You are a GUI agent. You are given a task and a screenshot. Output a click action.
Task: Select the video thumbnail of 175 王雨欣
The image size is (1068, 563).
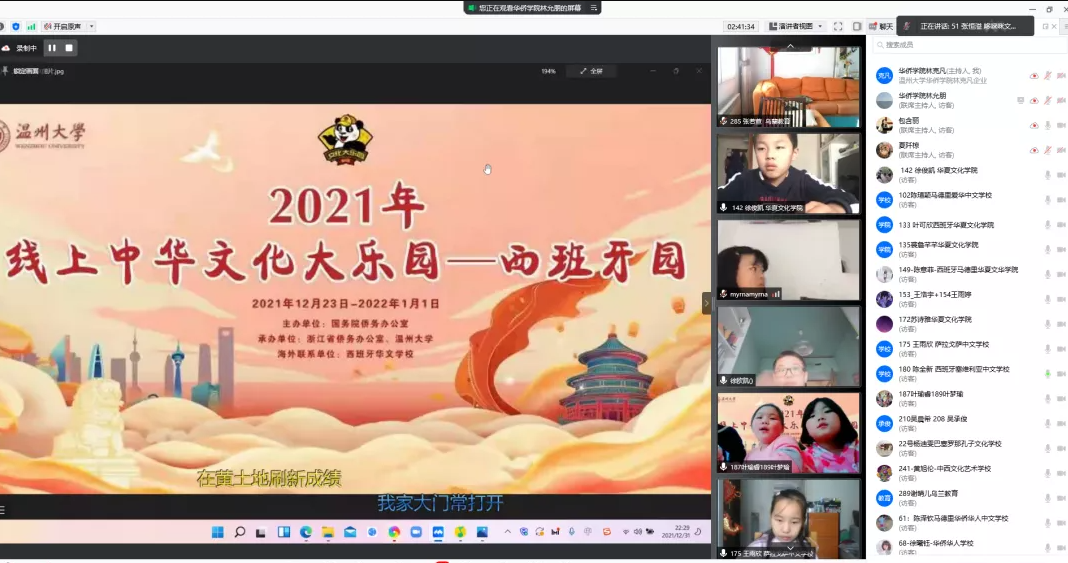tap(789, 519)
